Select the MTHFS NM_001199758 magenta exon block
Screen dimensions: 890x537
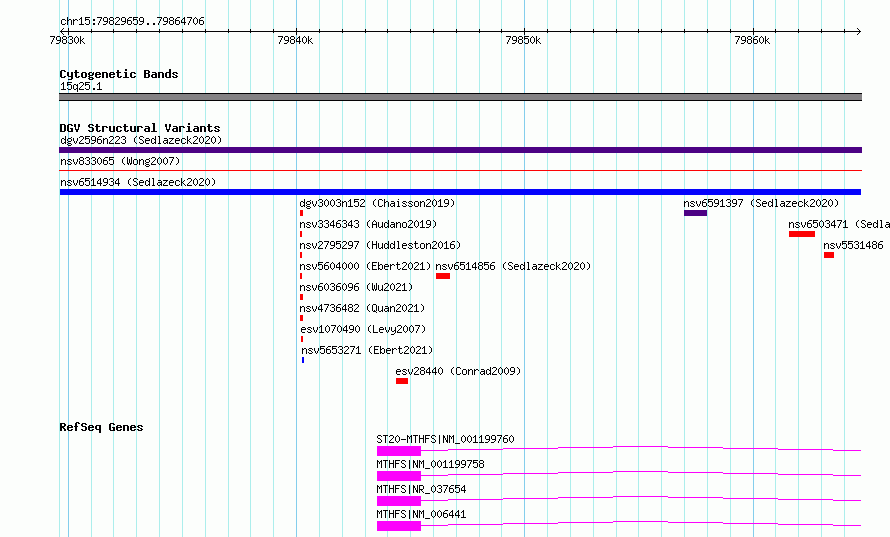pyautogui.click(x=399, y=476)
